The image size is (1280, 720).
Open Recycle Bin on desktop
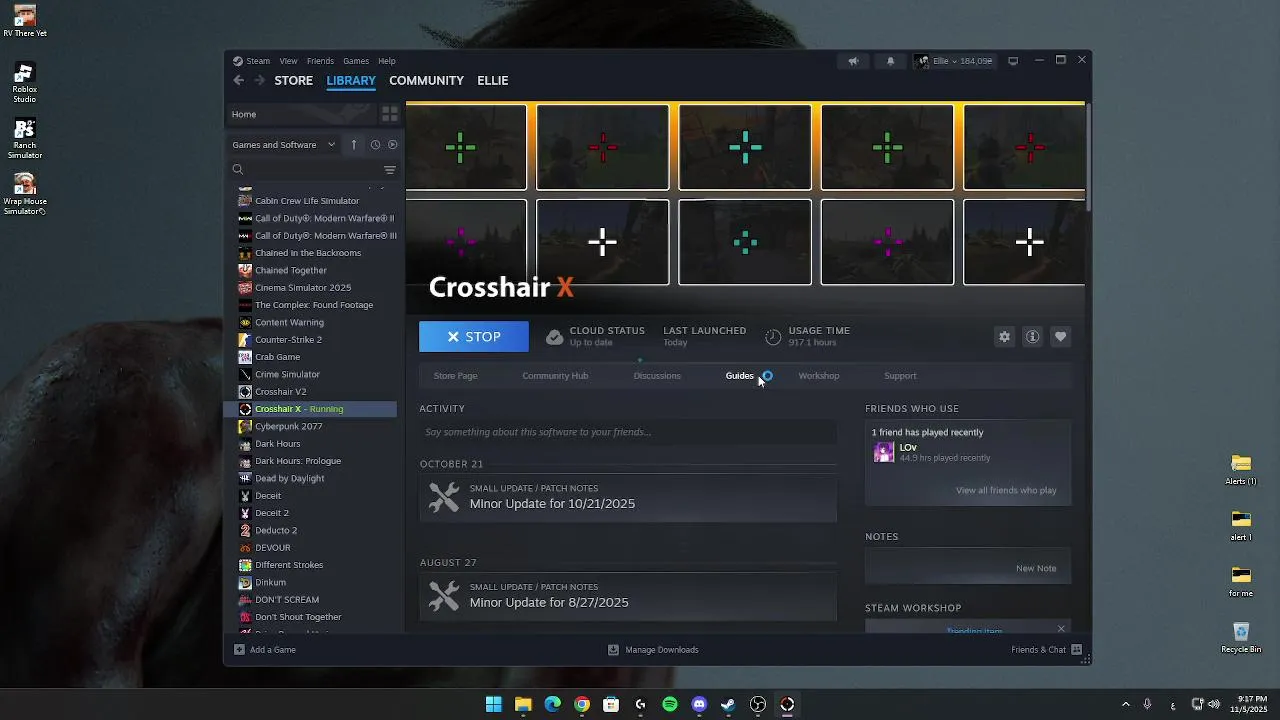click(x=1241, y=638)
